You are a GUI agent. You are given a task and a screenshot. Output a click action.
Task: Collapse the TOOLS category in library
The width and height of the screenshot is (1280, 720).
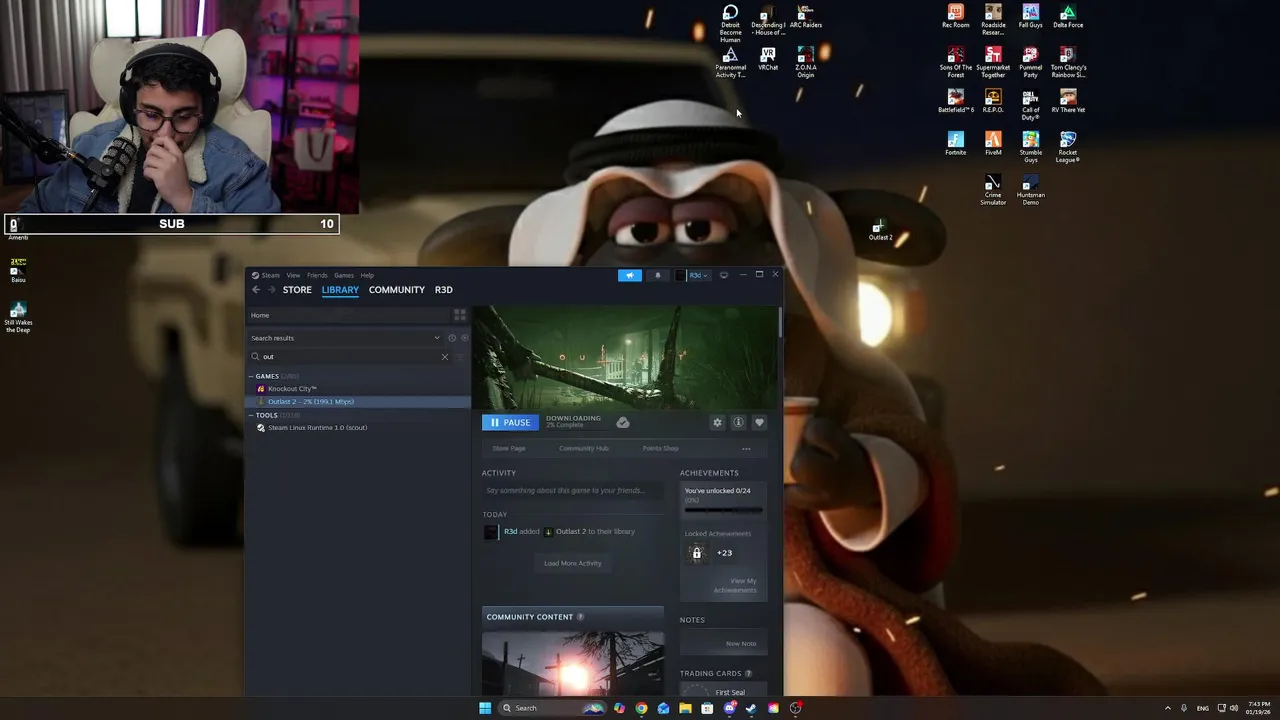[x=251, y=416]
